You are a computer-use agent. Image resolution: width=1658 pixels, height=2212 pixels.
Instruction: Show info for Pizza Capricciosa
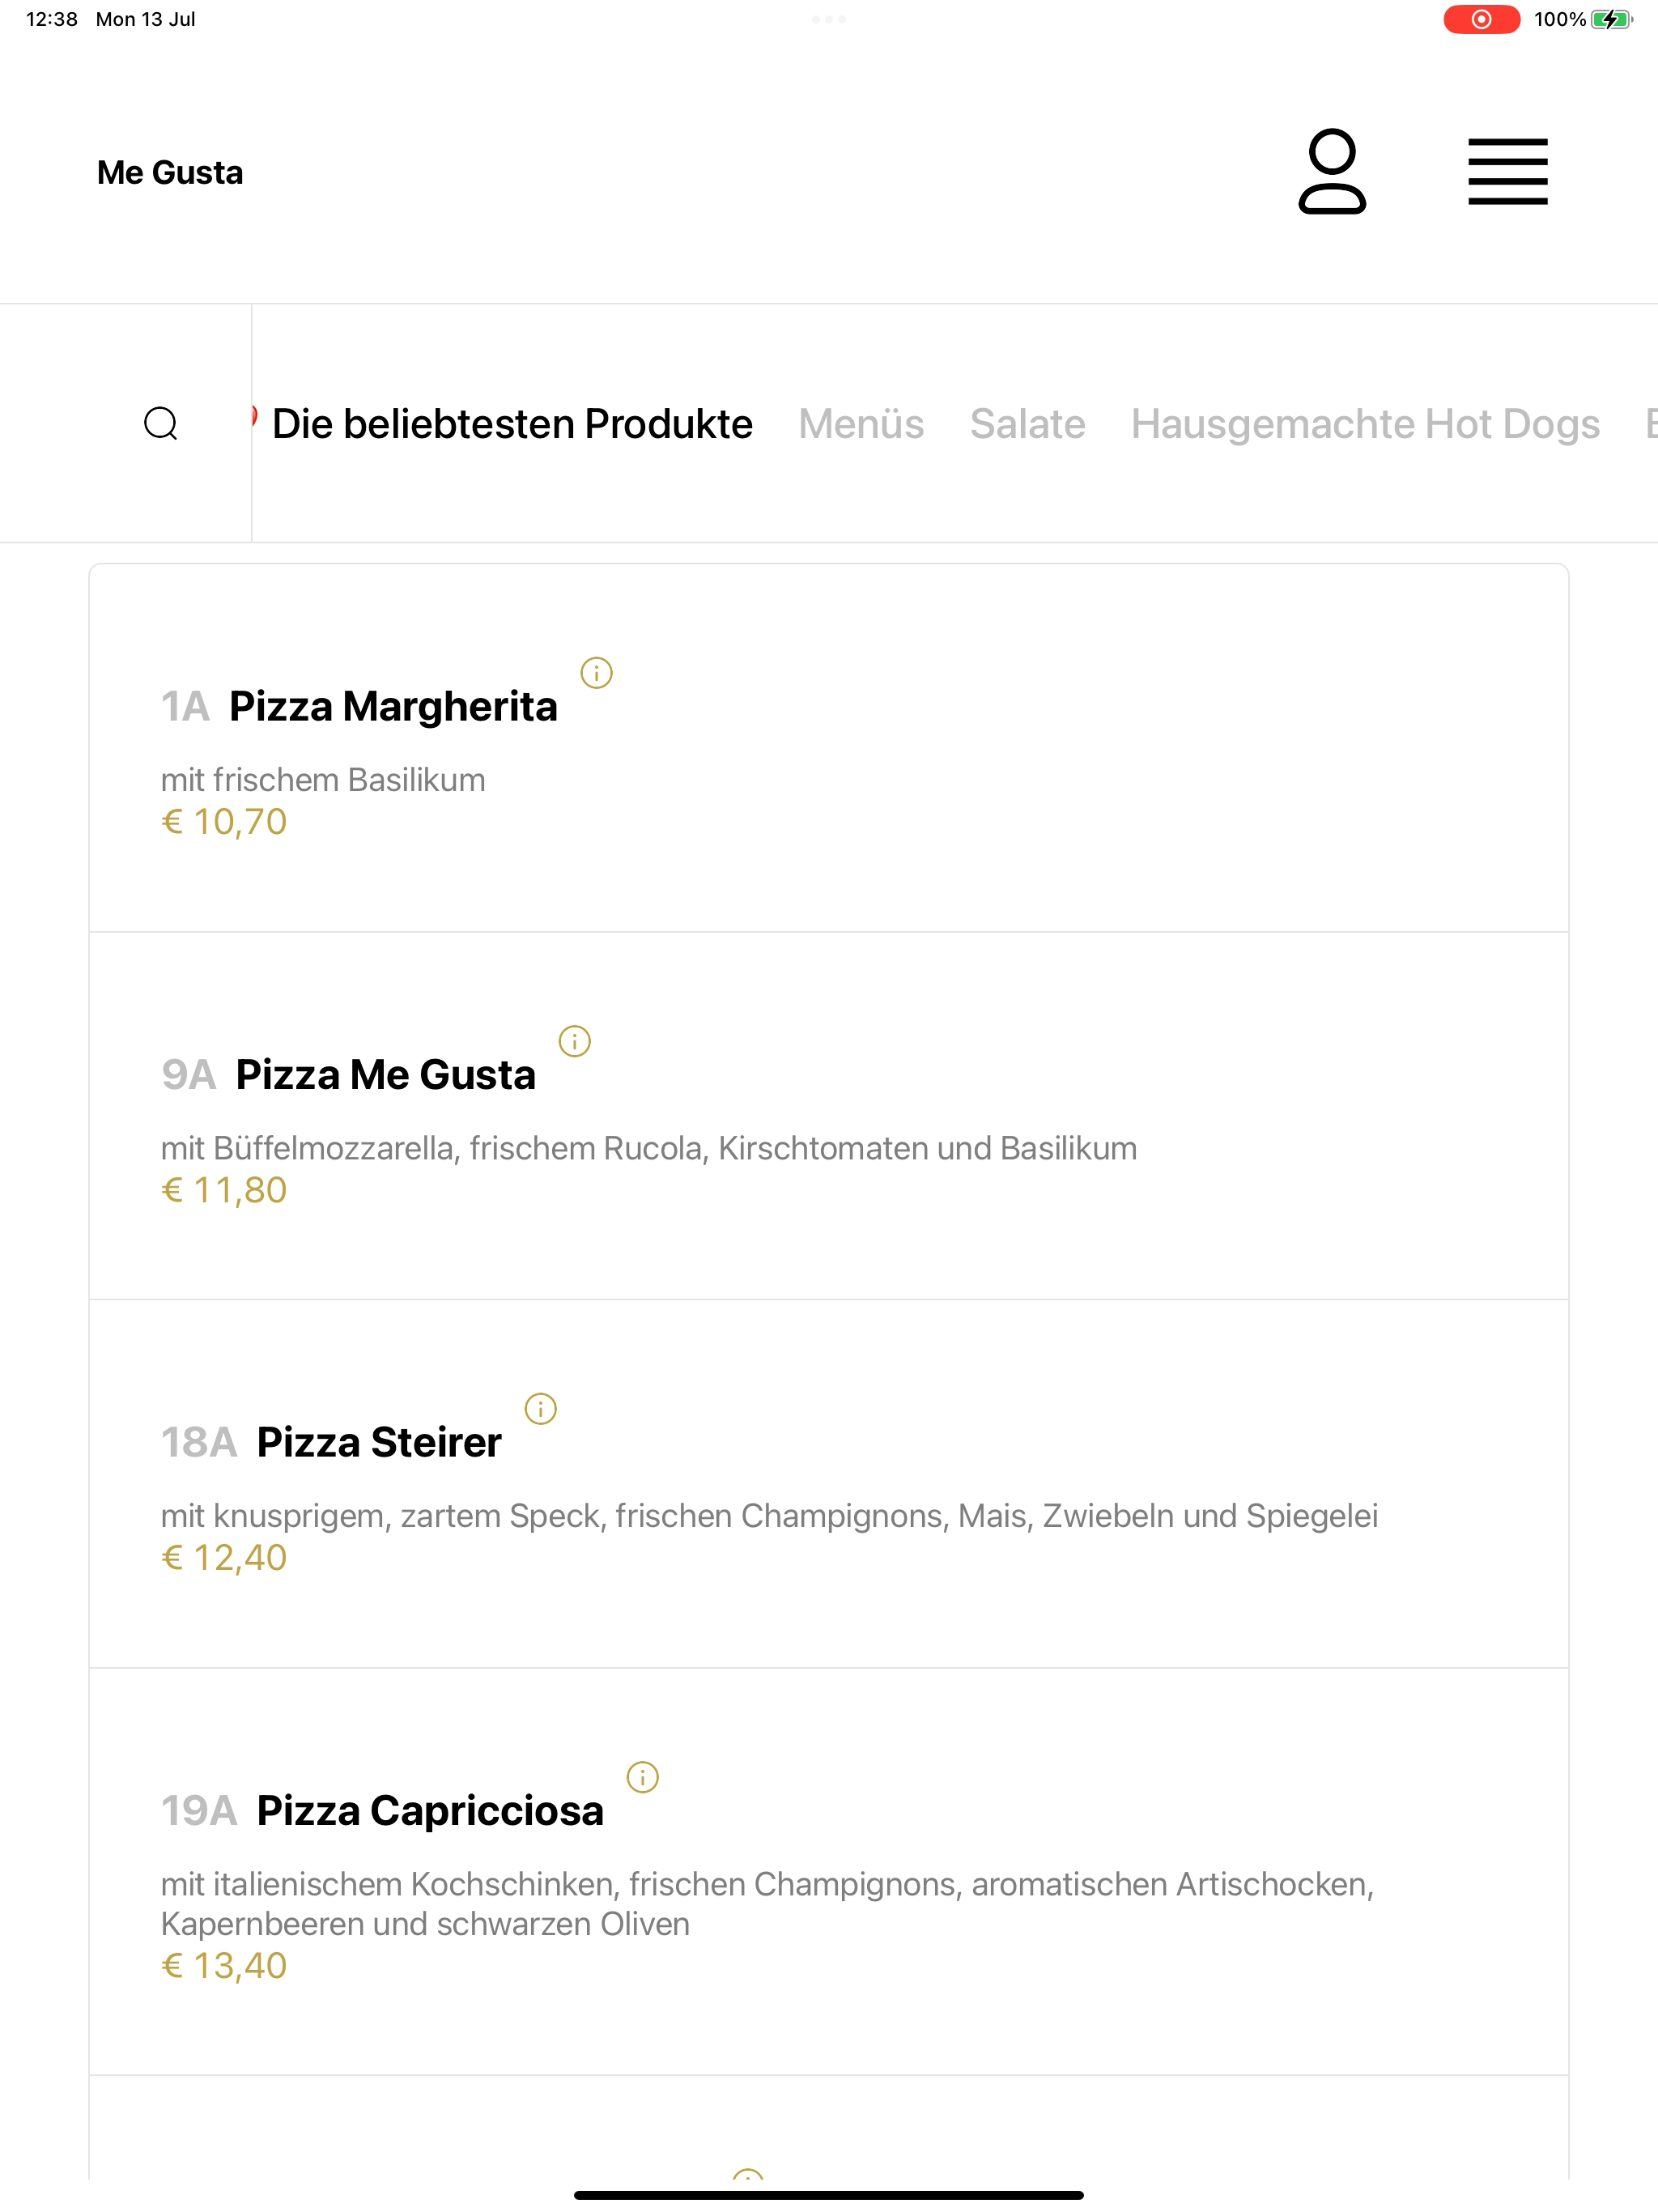(643, 1777)
